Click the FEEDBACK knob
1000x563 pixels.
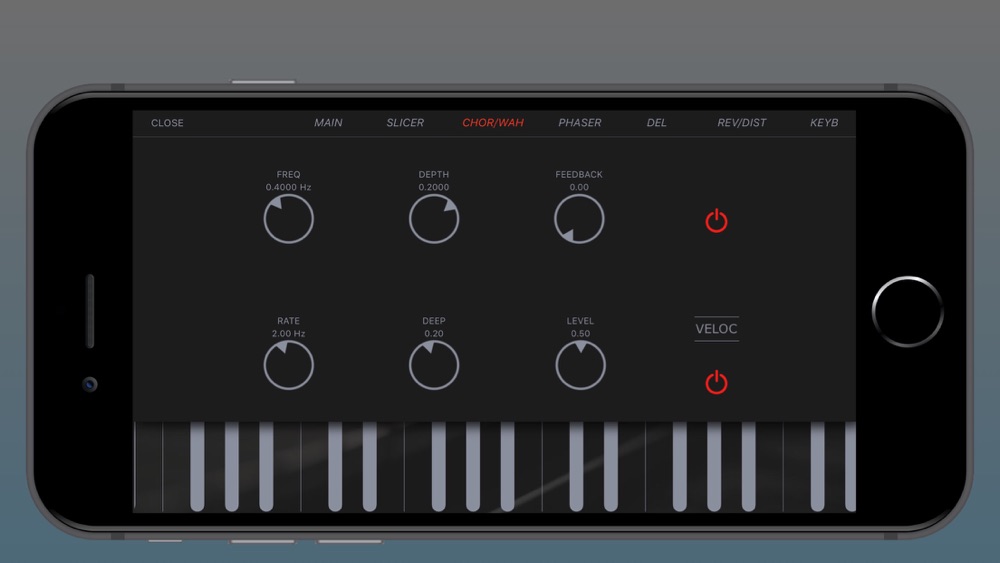(579, 219)
